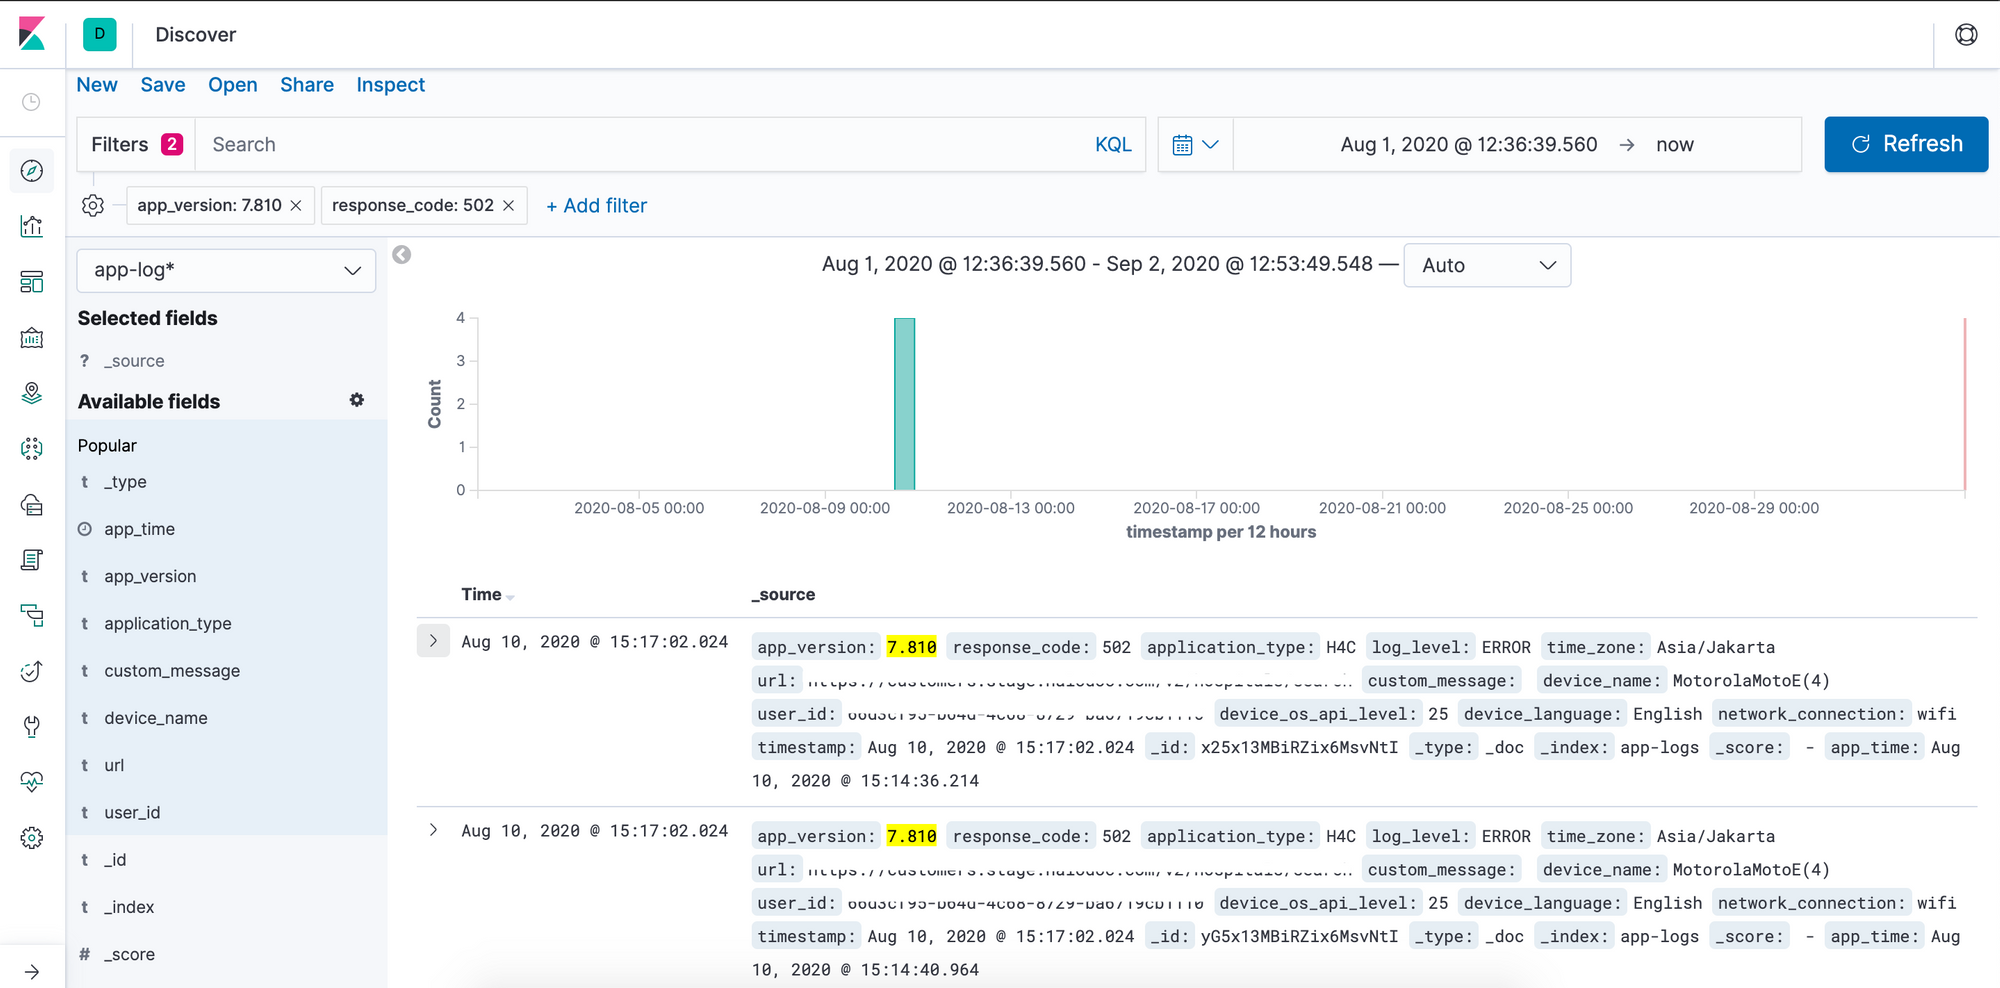This screenshot has height=988, width=2000.
Task: Click Open in the top menu
Action: tap(233, 85)
